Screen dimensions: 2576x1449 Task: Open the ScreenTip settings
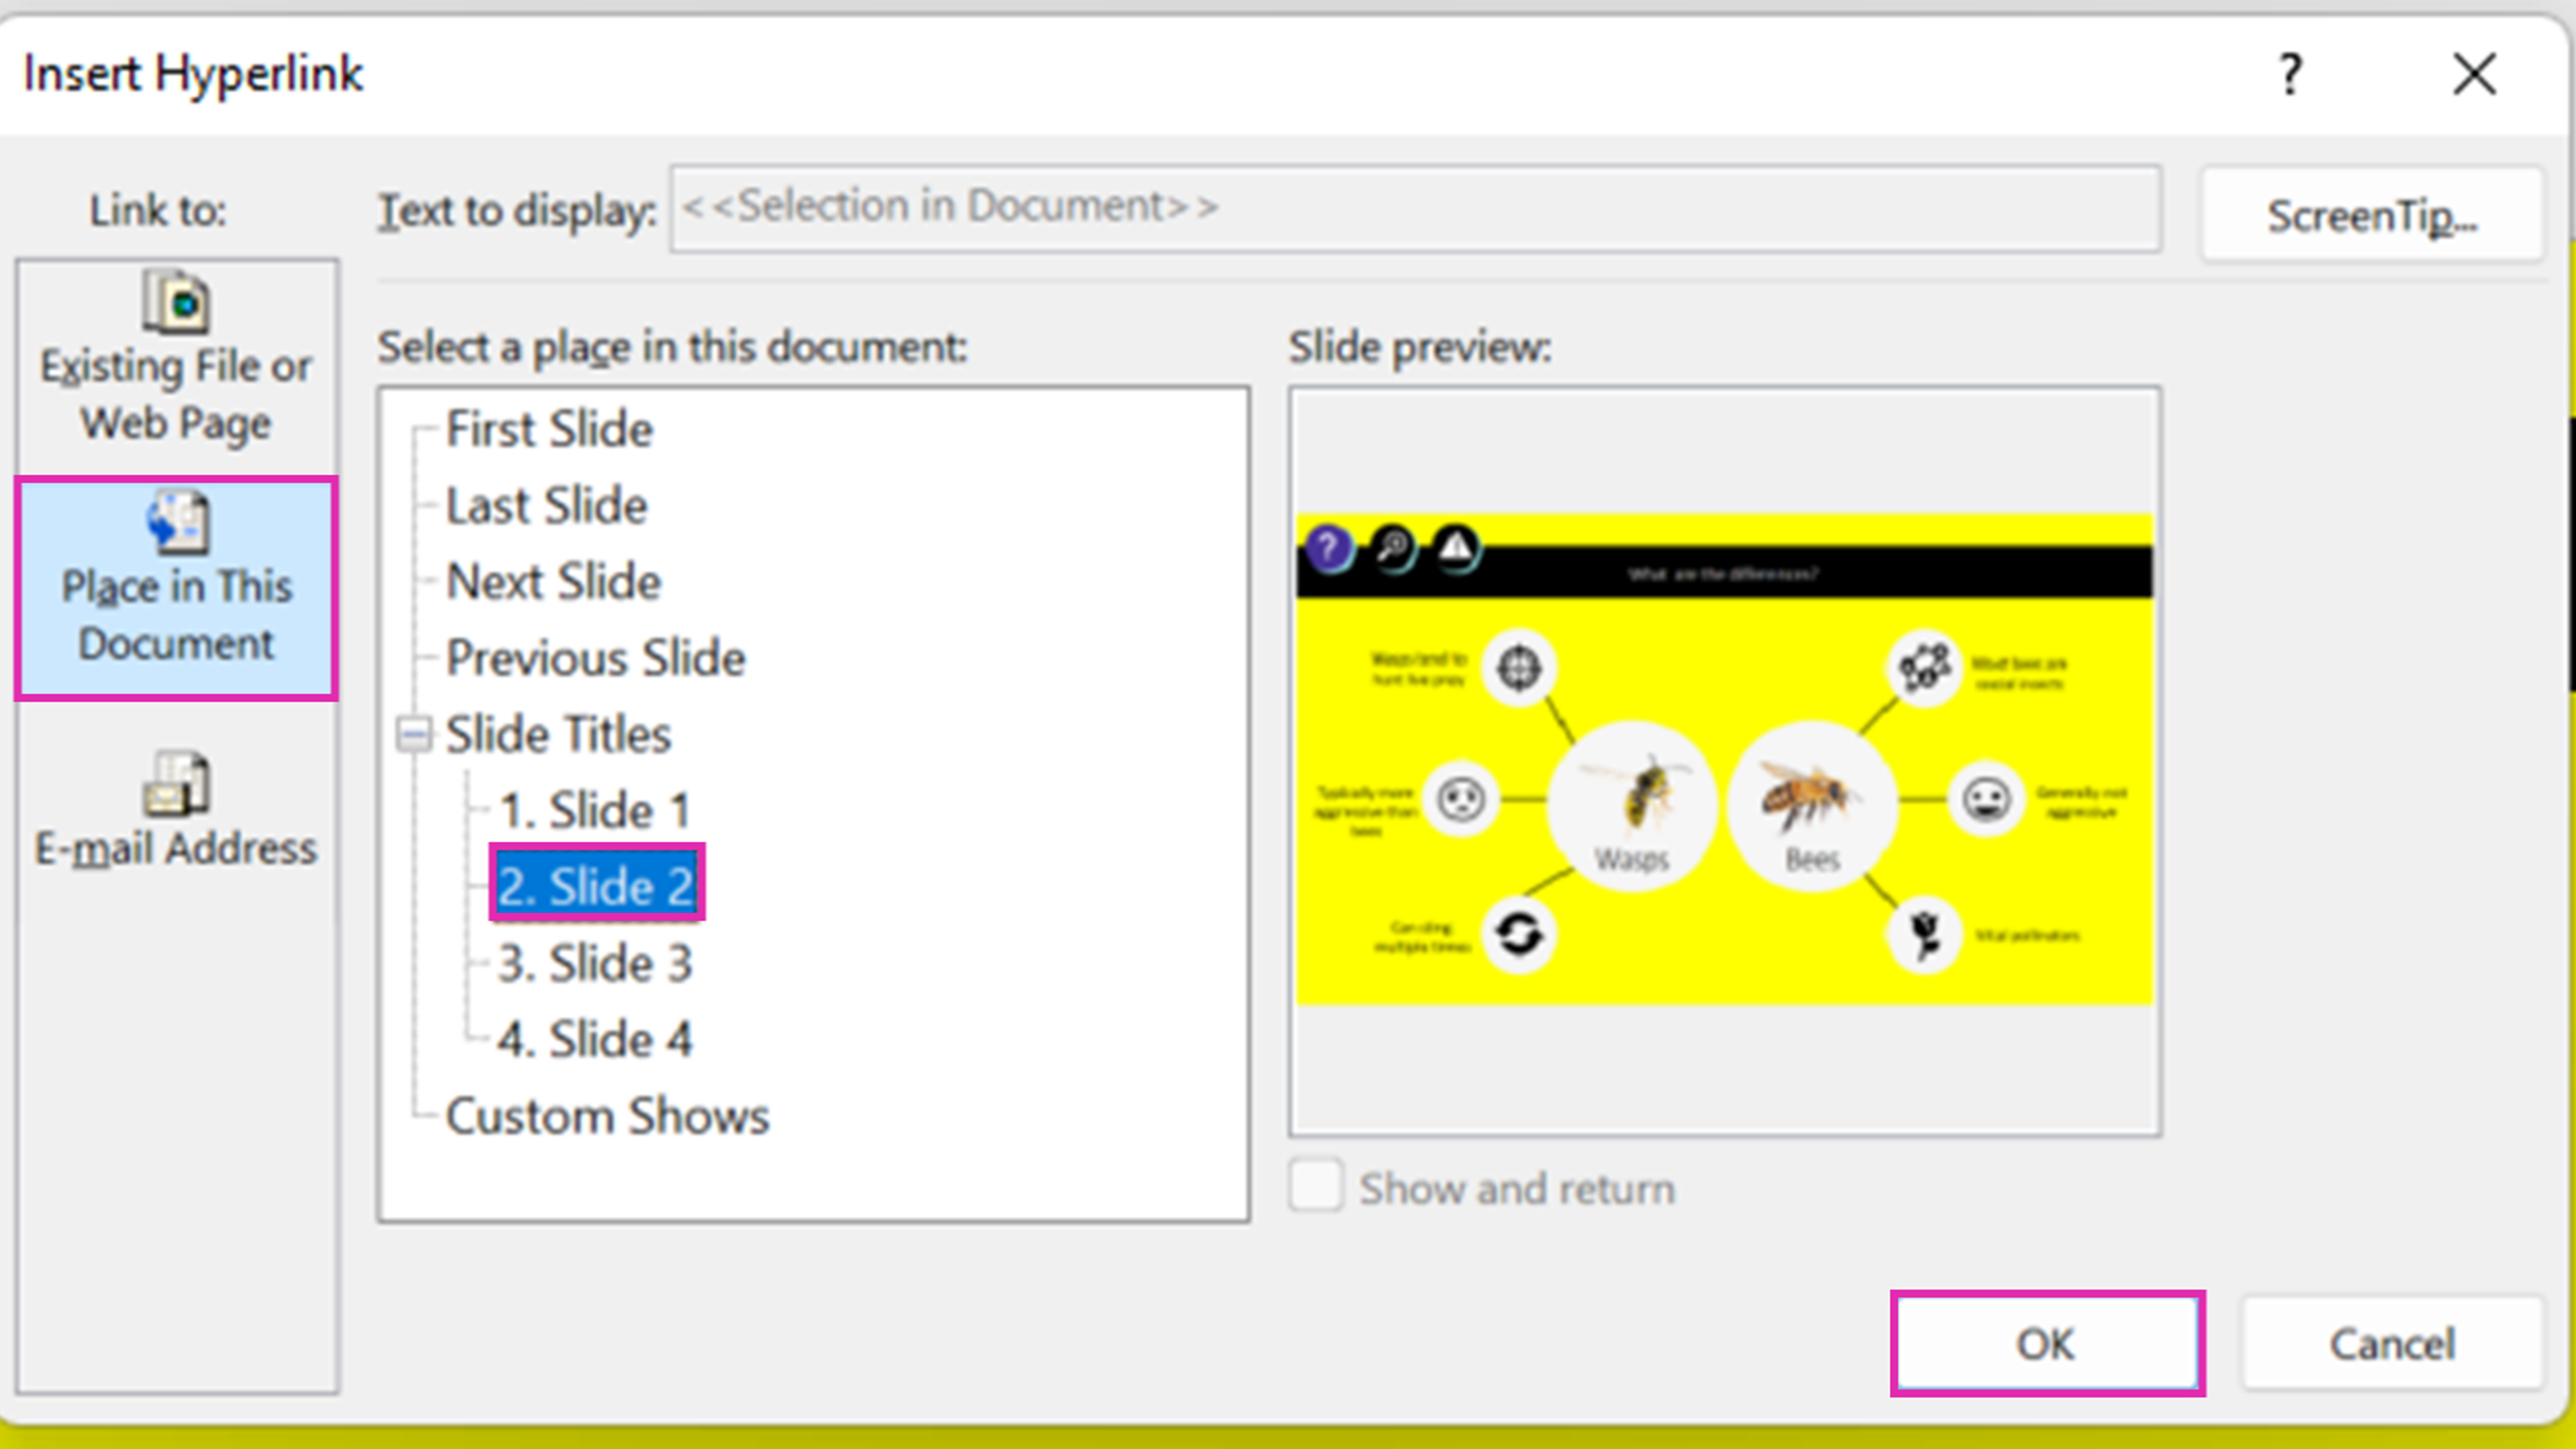click(x=2371, y=213)
